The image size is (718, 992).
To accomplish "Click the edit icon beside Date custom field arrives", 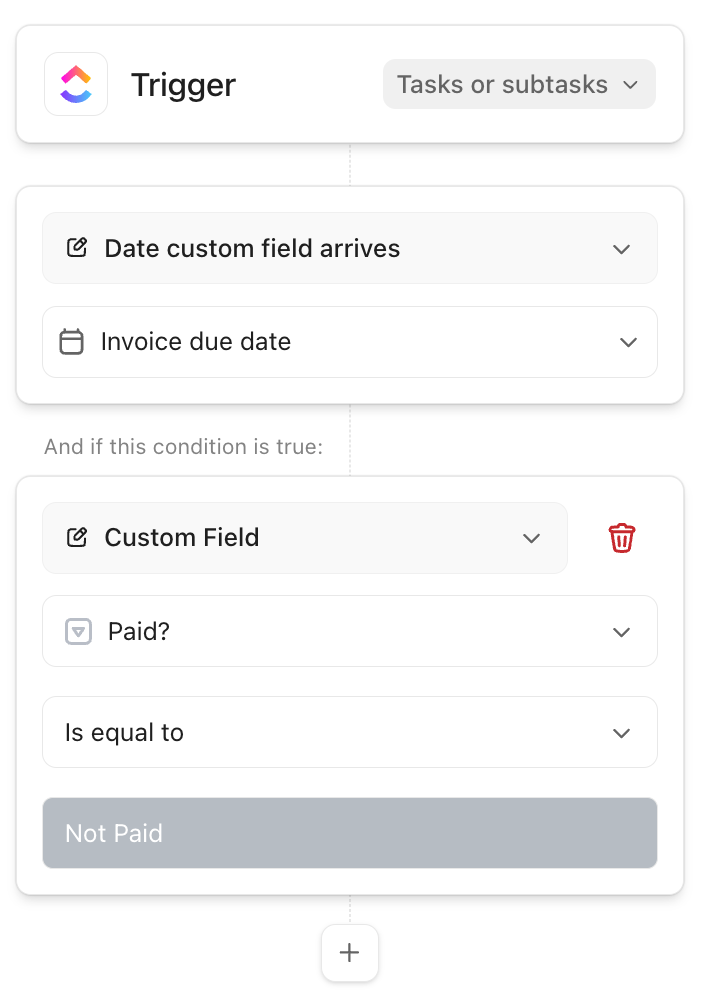I will tap(77, 248).
